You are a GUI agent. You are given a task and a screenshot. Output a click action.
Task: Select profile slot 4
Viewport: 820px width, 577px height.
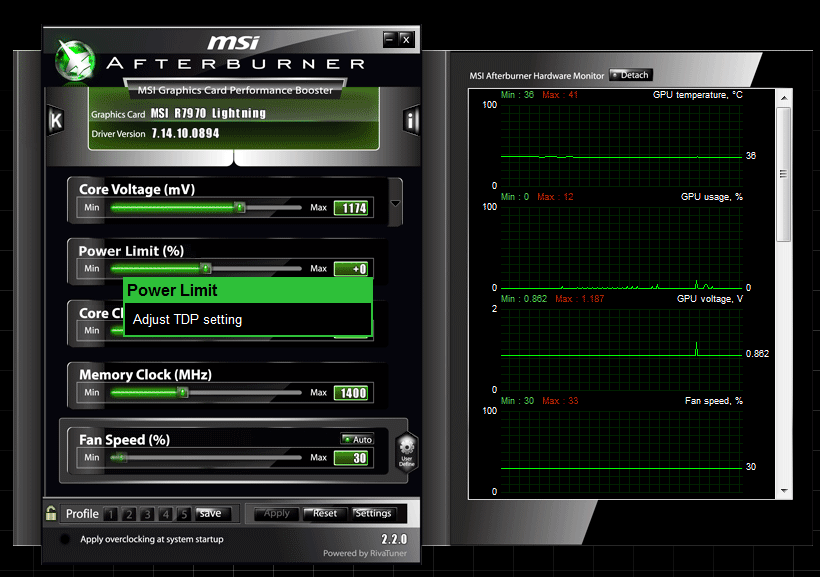[x=165, y=514]
